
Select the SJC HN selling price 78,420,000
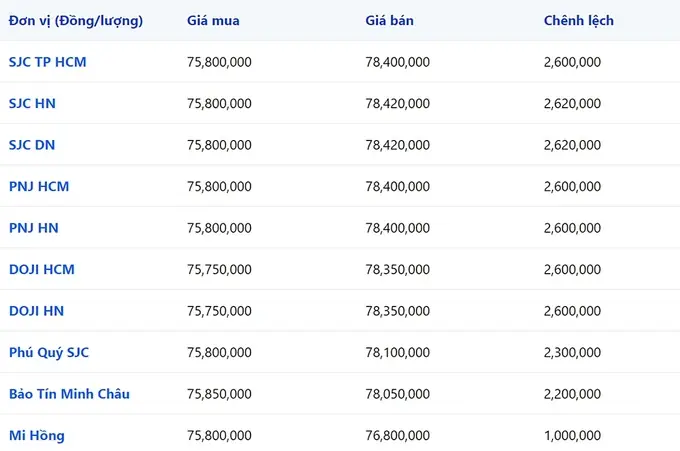pyautogui.click(x=397, y=104)
